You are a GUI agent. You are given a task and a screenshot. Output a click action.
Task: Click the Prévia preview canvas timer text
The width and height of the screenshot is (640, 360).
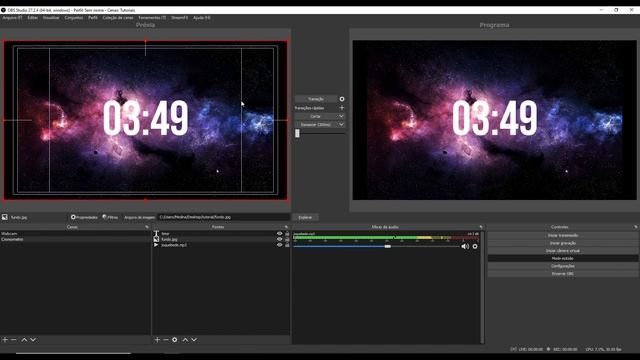(146, 118)
